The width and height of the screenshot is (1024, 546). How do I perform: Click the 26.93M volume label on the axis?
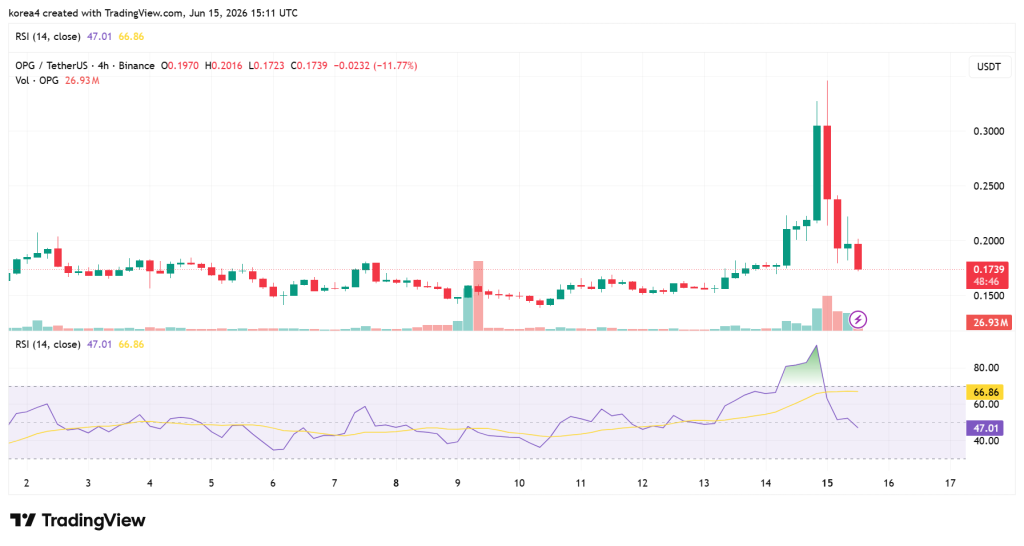click(x=987, y=322)
